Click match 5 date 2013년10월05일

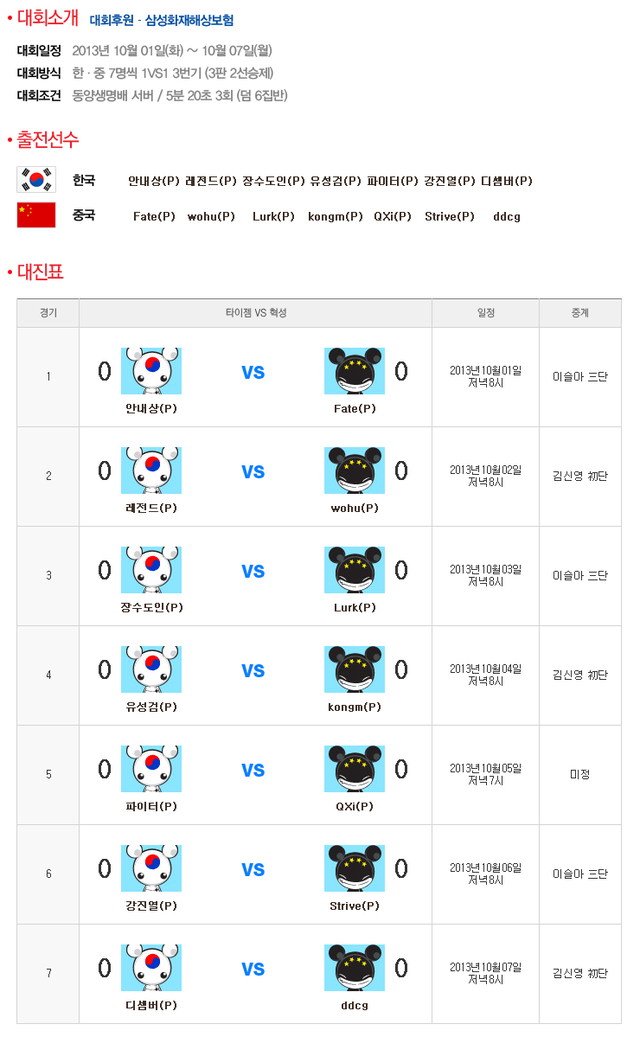485,768
